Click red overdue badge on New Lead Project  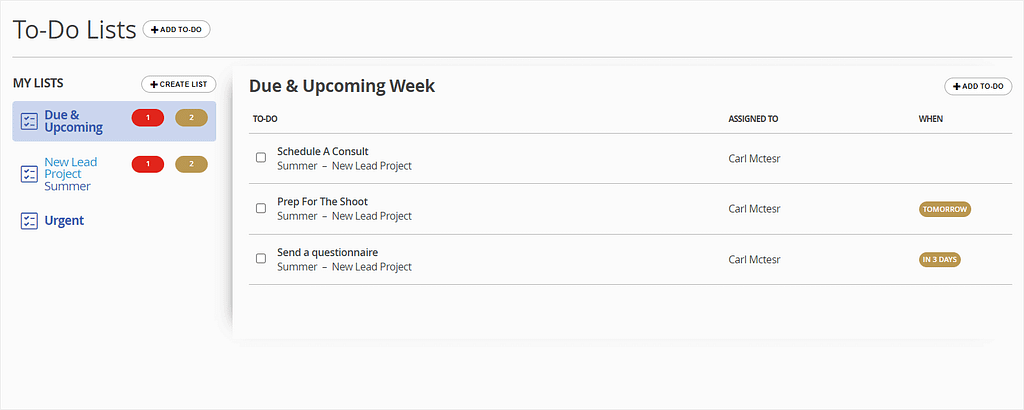click(147, 164)
